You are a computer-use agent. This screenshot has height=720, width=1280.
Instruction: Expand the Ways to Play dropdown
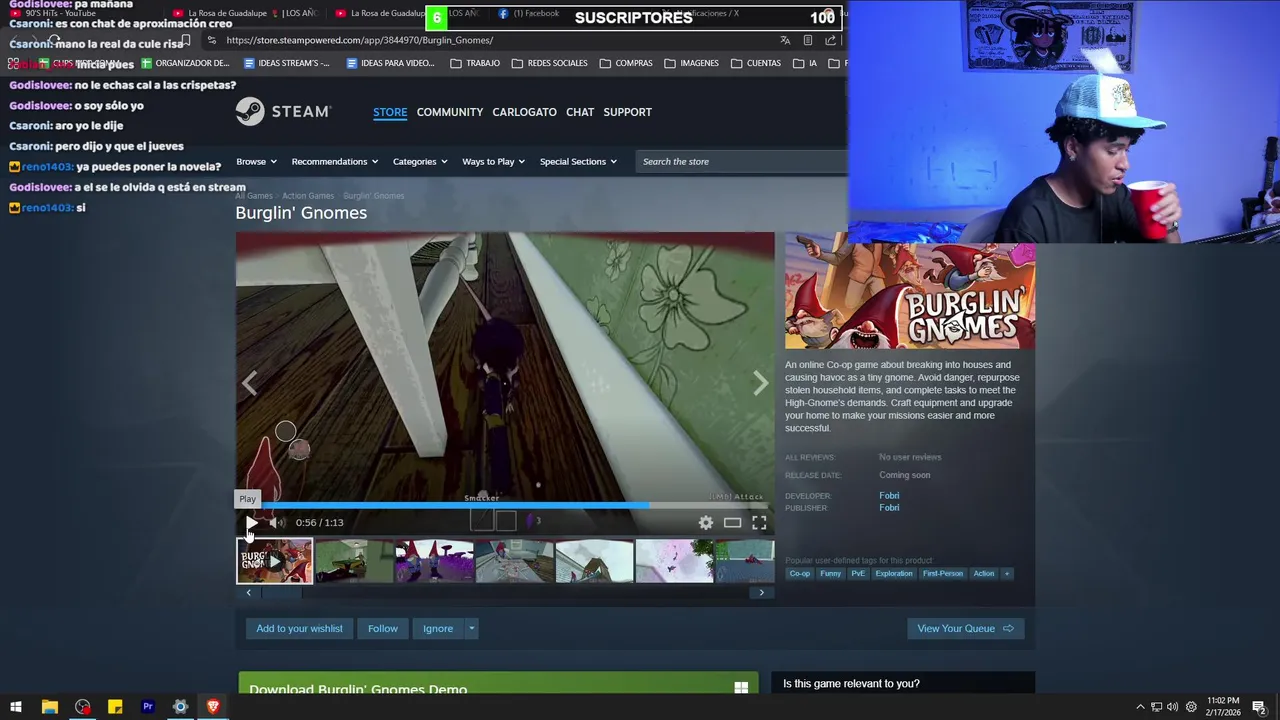point(494,161)
